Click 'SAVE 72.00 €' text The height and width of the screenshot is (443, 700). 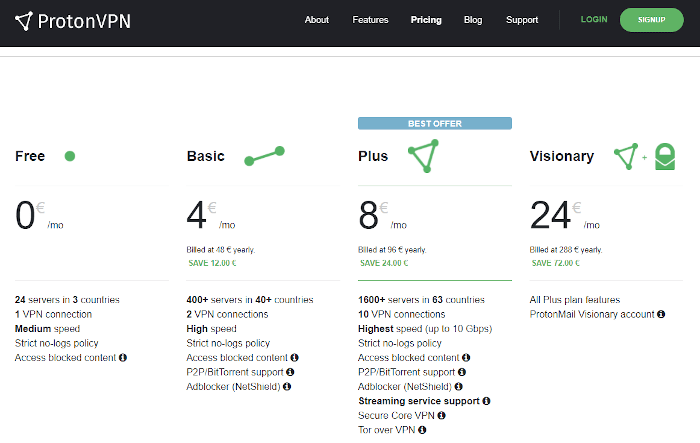(555, 263)
